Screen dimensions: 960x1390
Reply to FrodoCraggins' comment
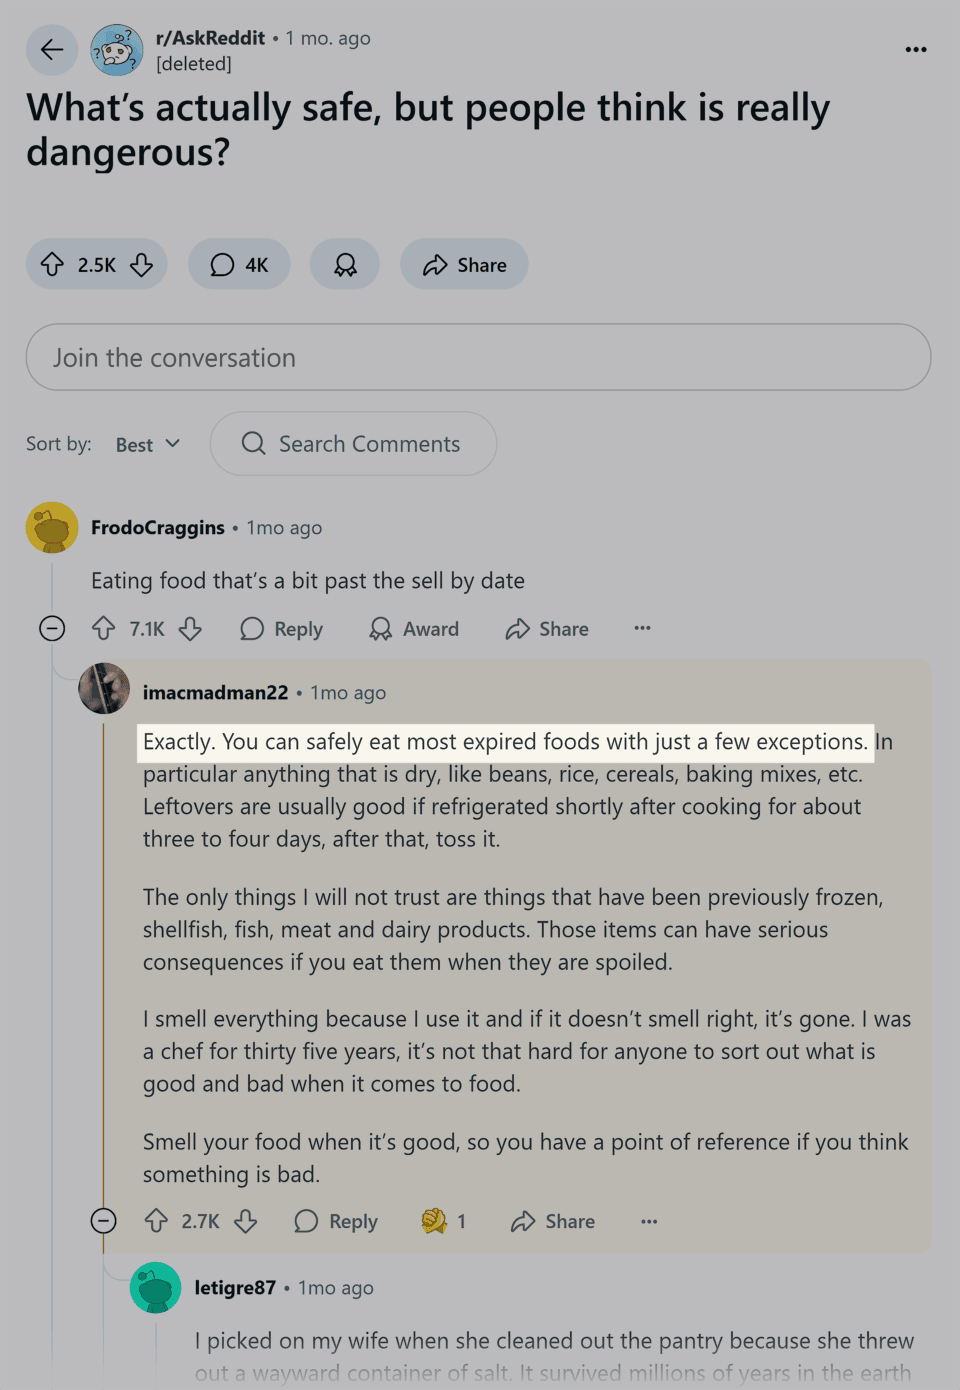(x=281, y=628)
